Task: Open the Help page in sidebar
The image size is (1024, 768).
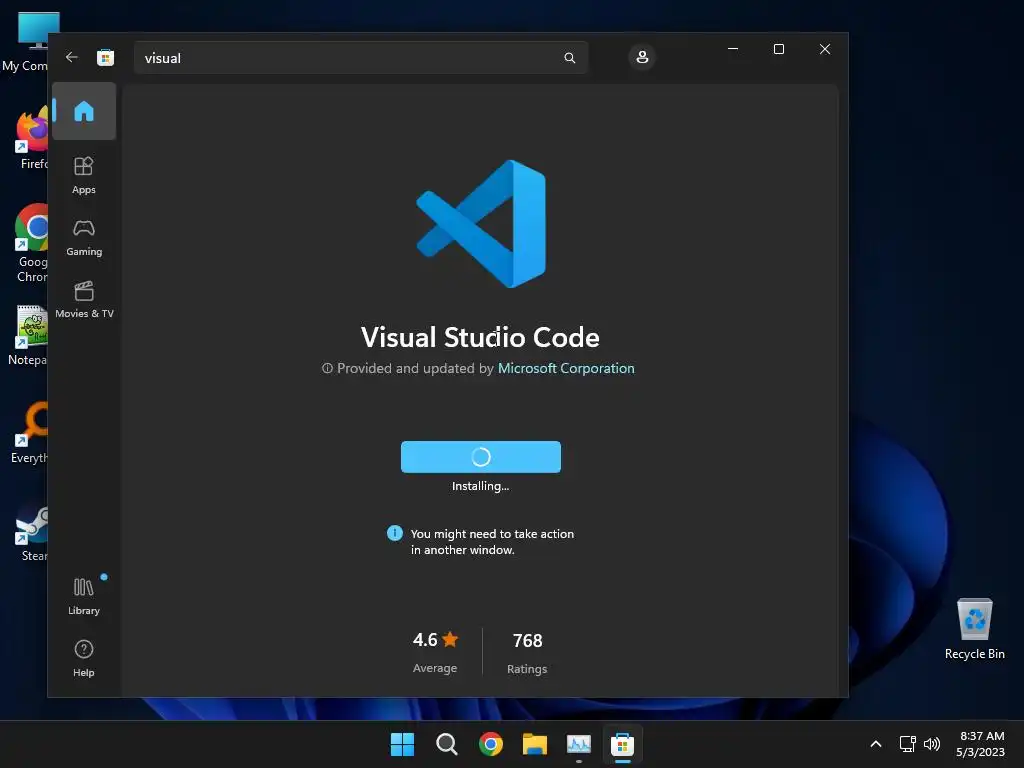Action: 84,658
